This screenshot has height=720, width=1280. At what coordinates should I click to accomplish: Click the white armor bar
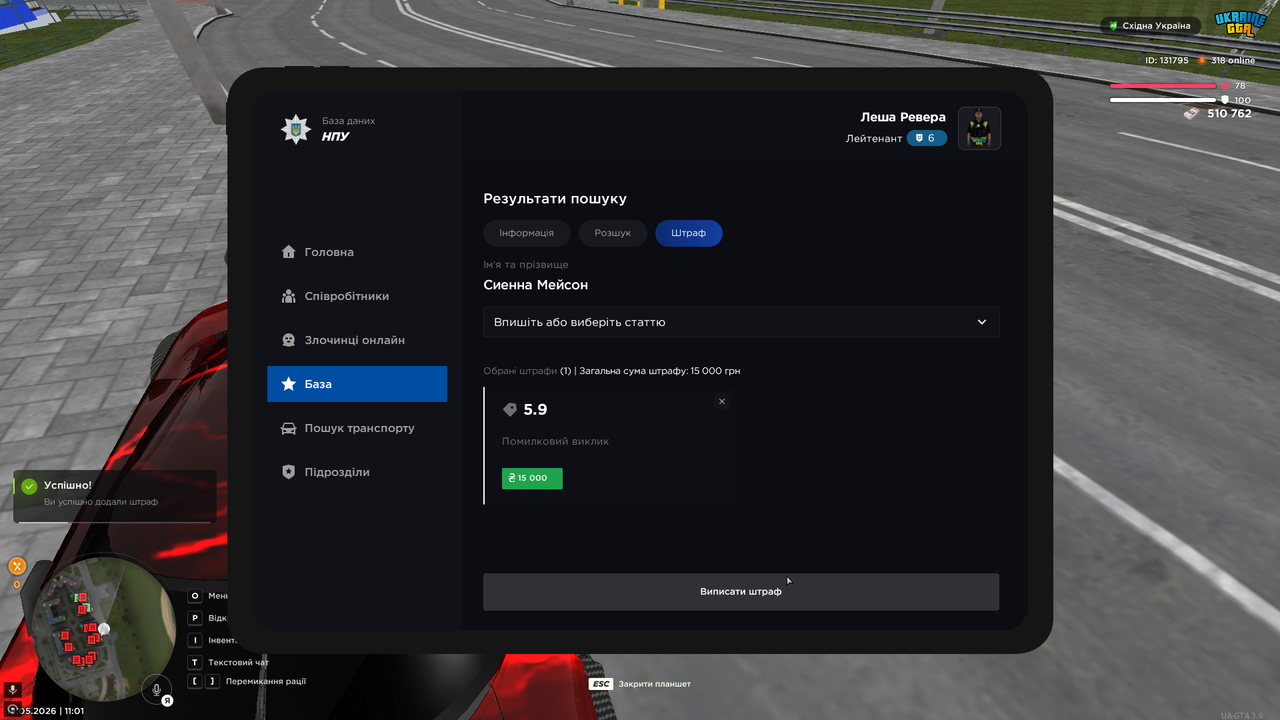coord(1165,100)
